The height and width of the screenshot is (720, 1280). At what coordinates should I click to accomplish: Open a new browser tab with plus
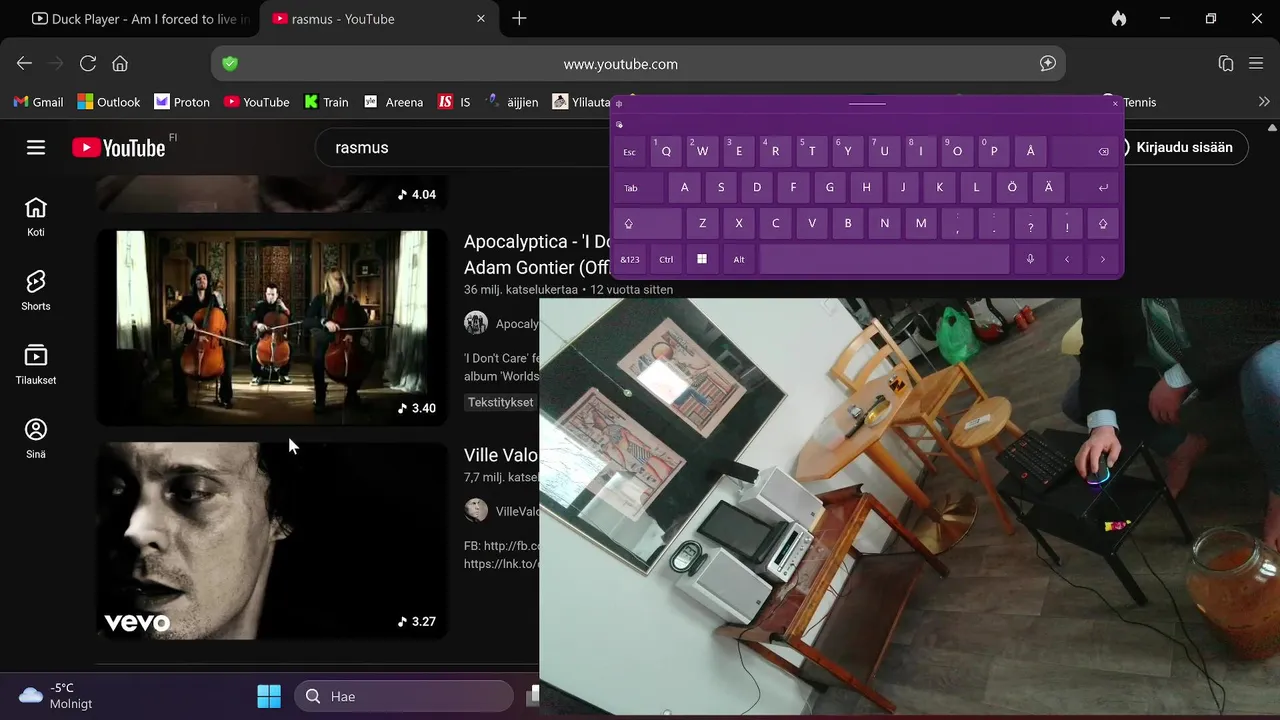pyautogui.click(x=519, y=18)
